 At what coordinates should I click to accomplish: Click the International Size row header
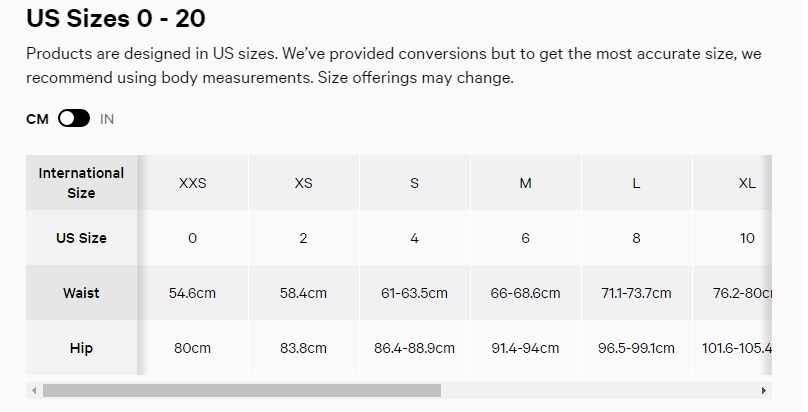pos(81,183)
